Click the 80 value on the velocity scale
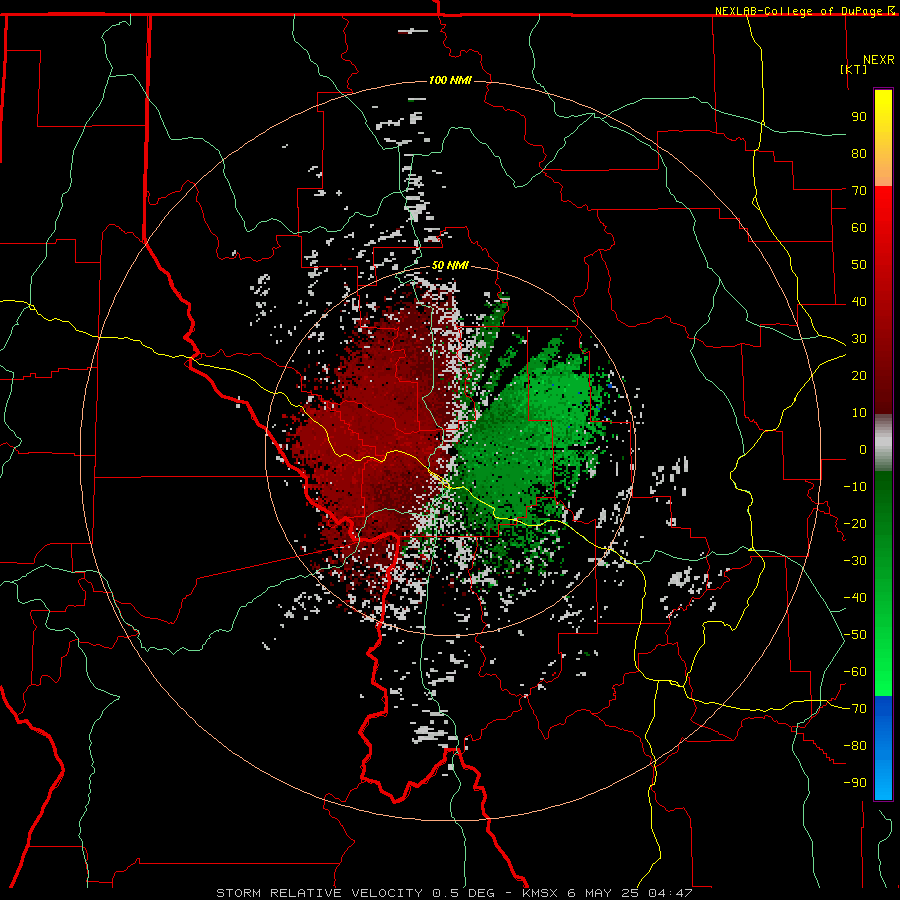This screenshot has width=900, height=900. (859, 153)
